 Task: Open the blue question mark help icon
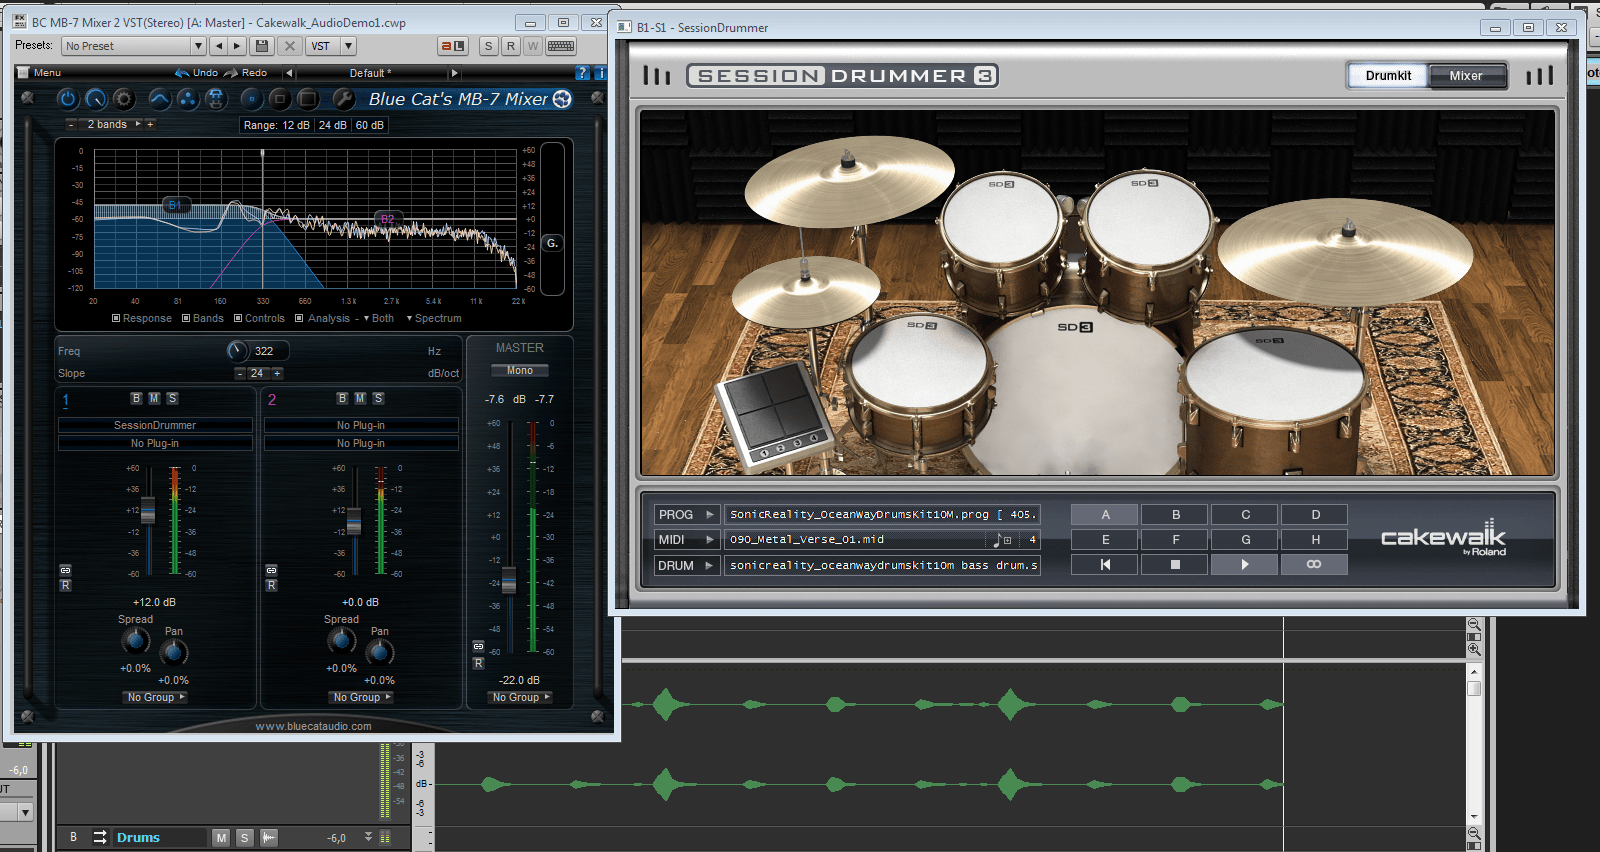tap(583, 73)
